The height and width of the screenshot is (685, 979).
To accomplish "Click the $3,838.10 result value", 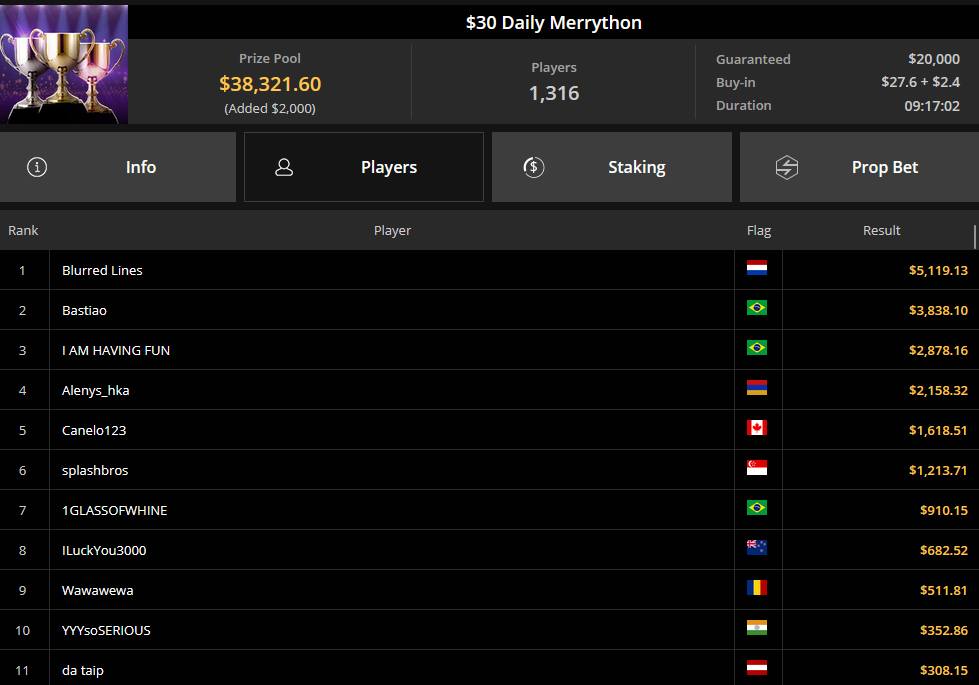I will pos(938,310).
